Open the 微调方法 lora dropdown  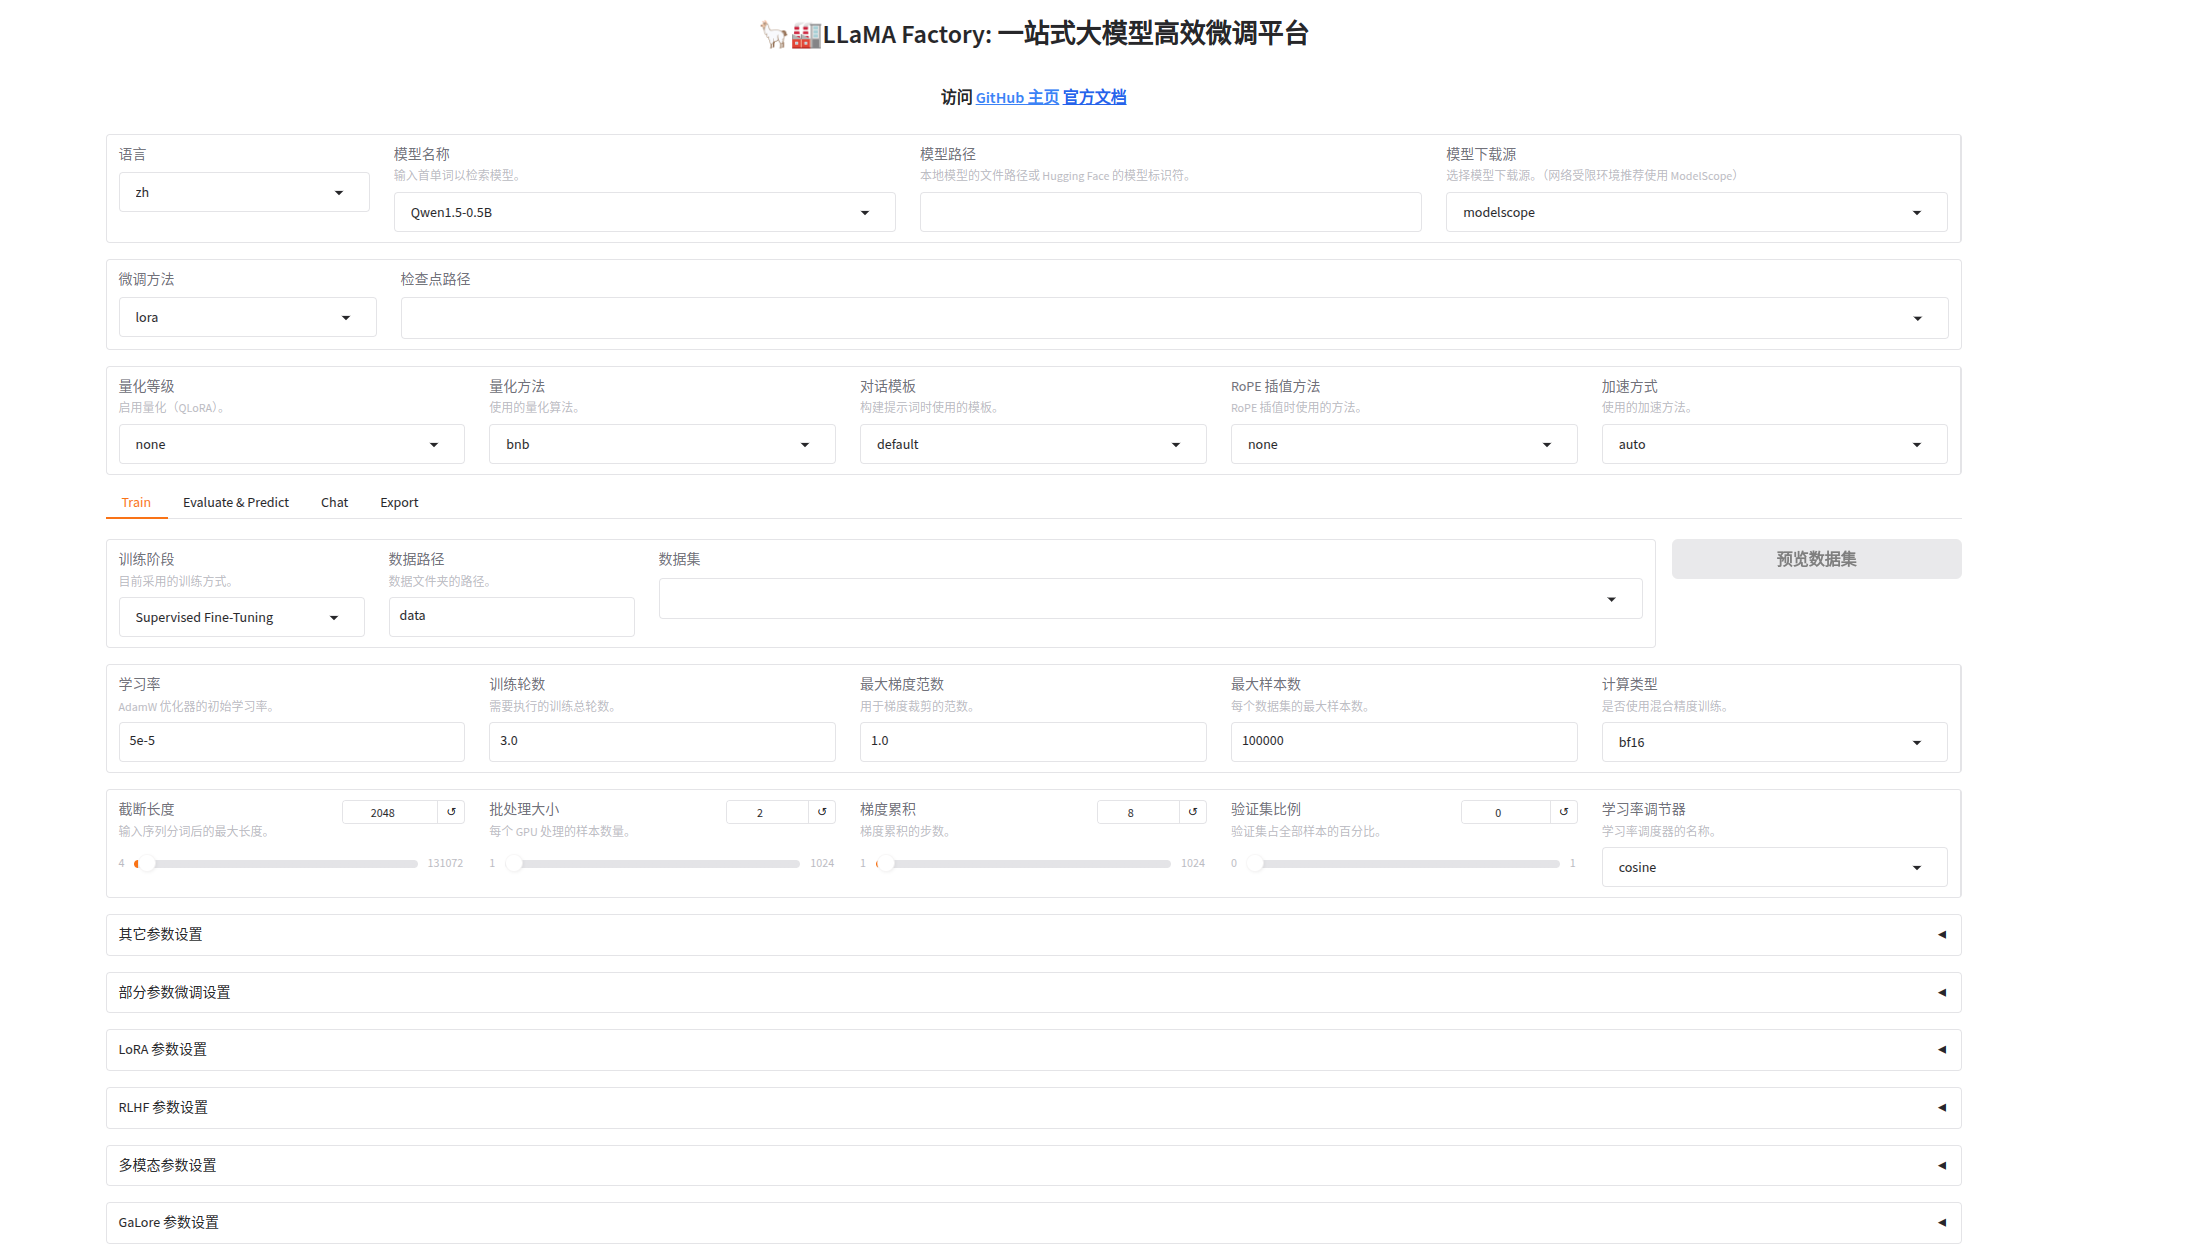(x=246, y=318)
